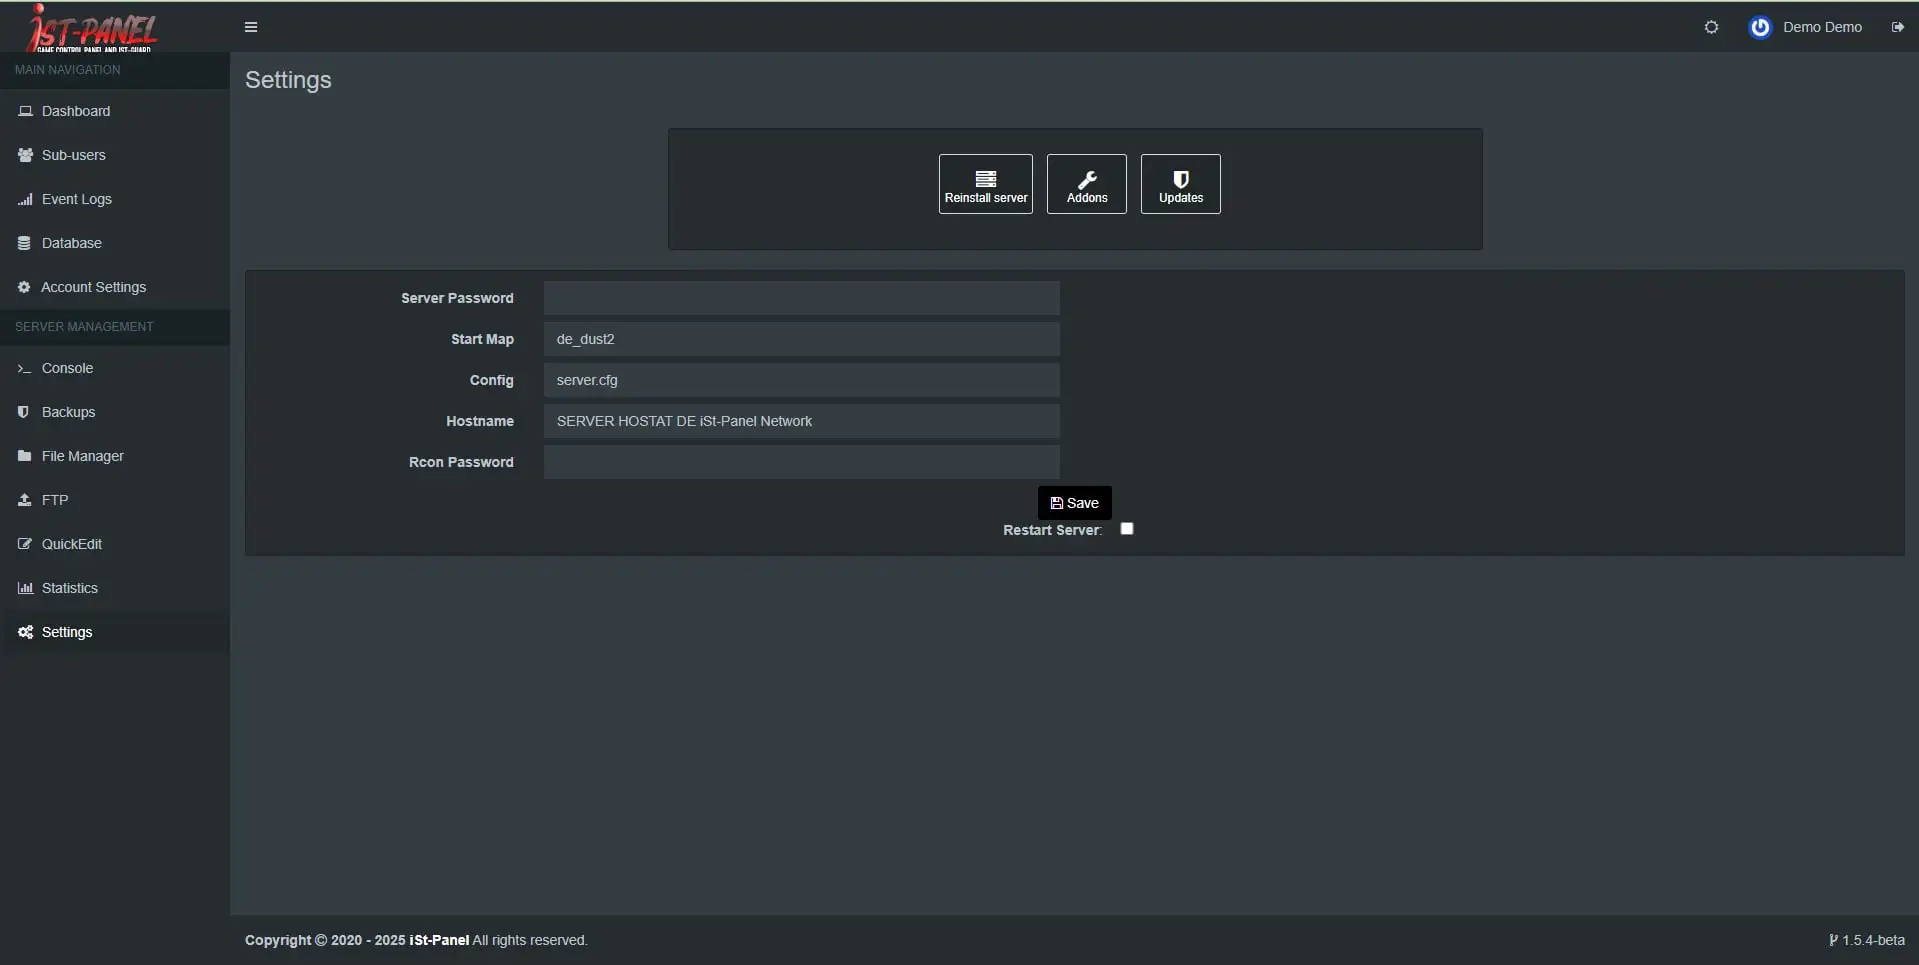Click the version branch icon in footer
1919x965 pixels.
pos(1833,940)
